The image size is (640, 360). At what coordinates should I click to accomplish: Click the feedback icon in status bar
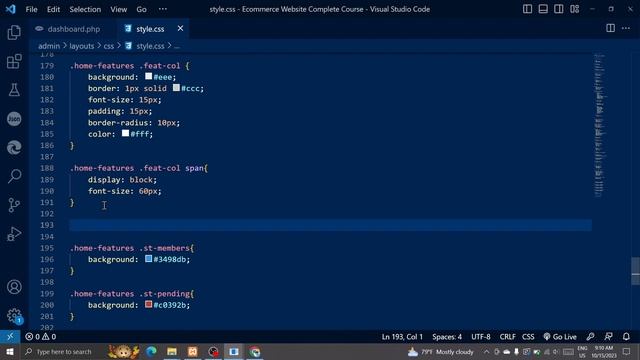(608, 337)
